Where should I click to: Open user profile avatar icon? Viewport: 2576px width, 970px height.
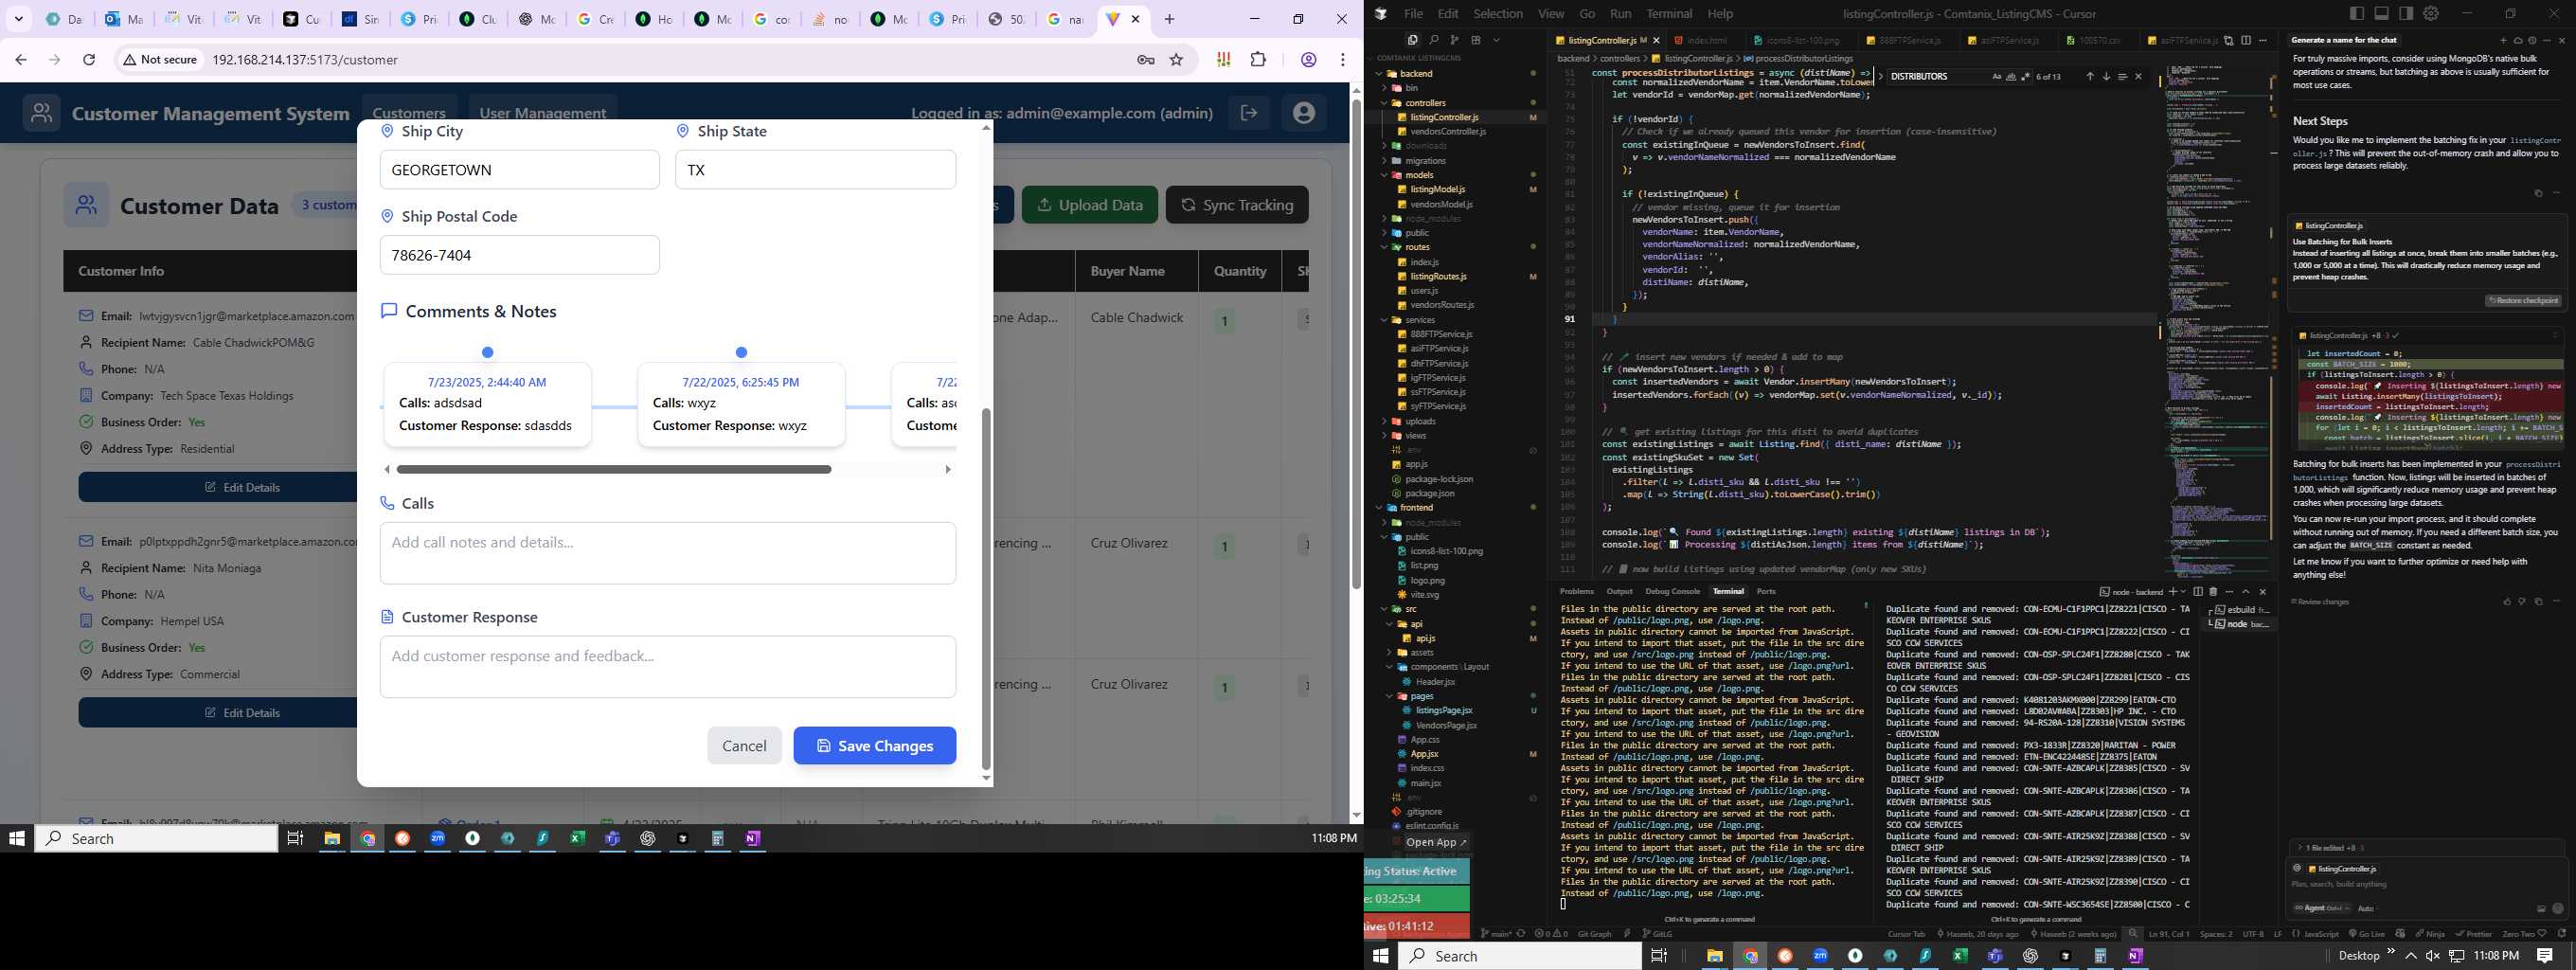[x=1303, y=113]
